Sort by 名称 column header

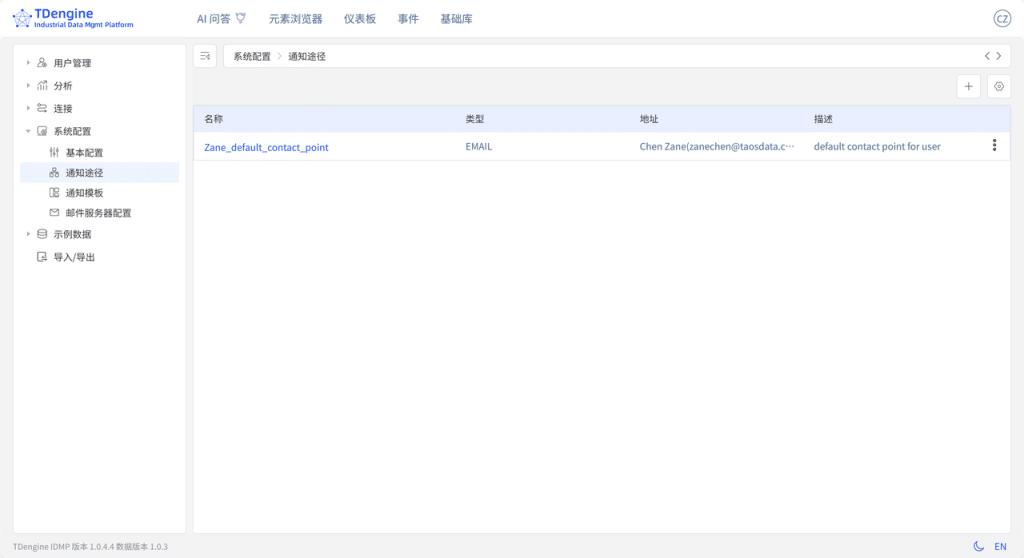214,119
